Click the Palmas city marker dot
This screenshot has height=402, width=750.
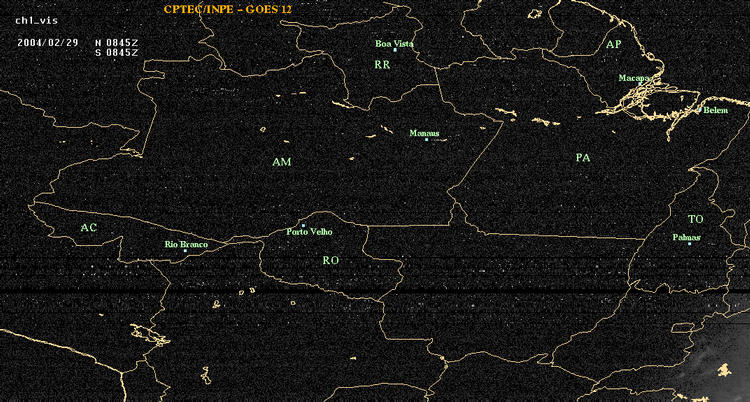coord(689,244)
